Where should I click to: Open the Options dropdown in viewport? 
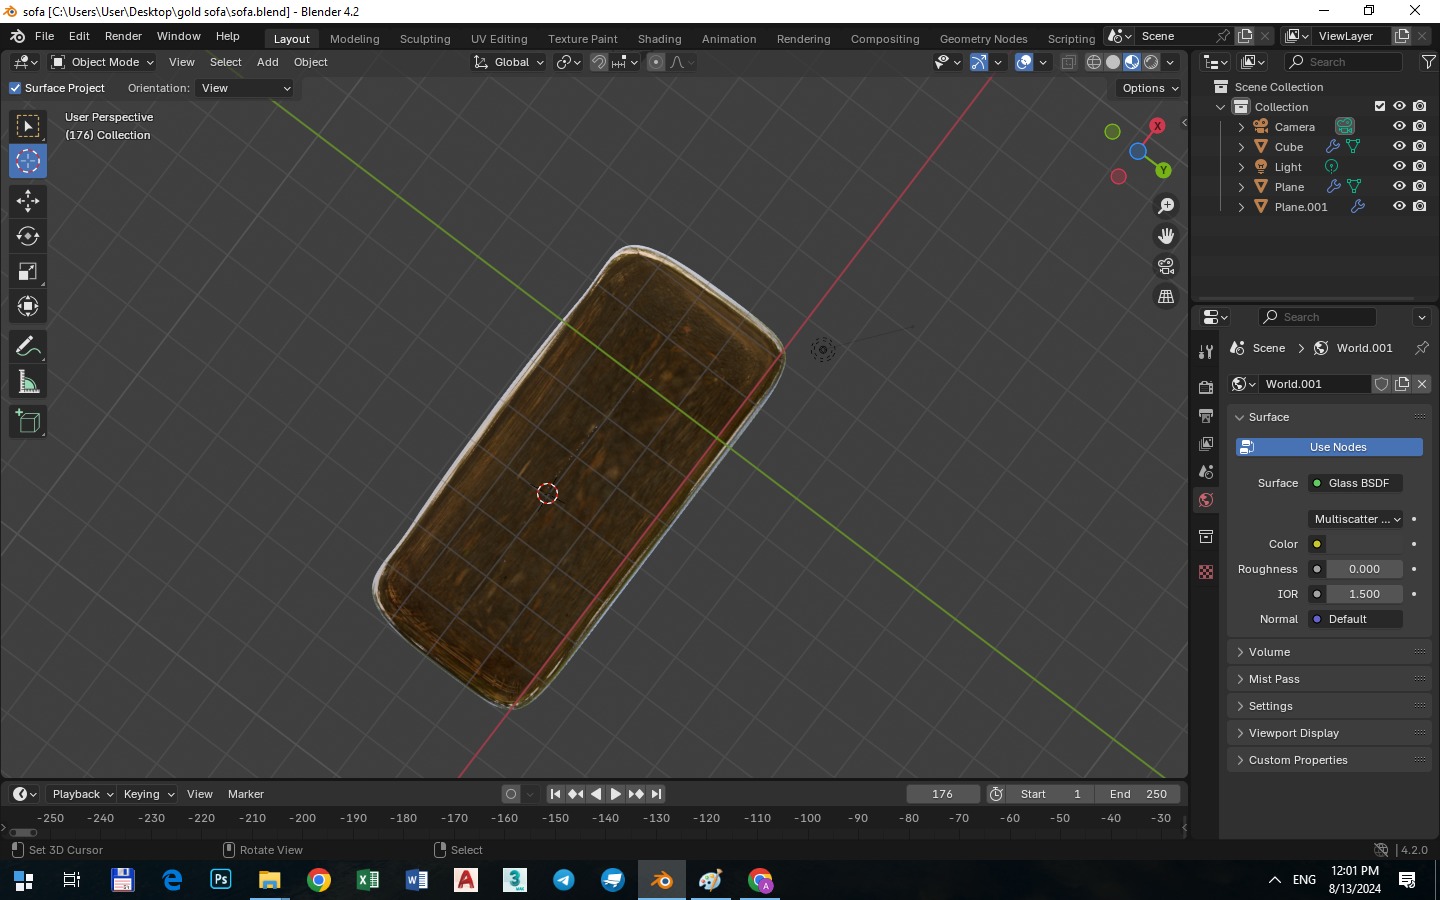tap(1150, 88)
